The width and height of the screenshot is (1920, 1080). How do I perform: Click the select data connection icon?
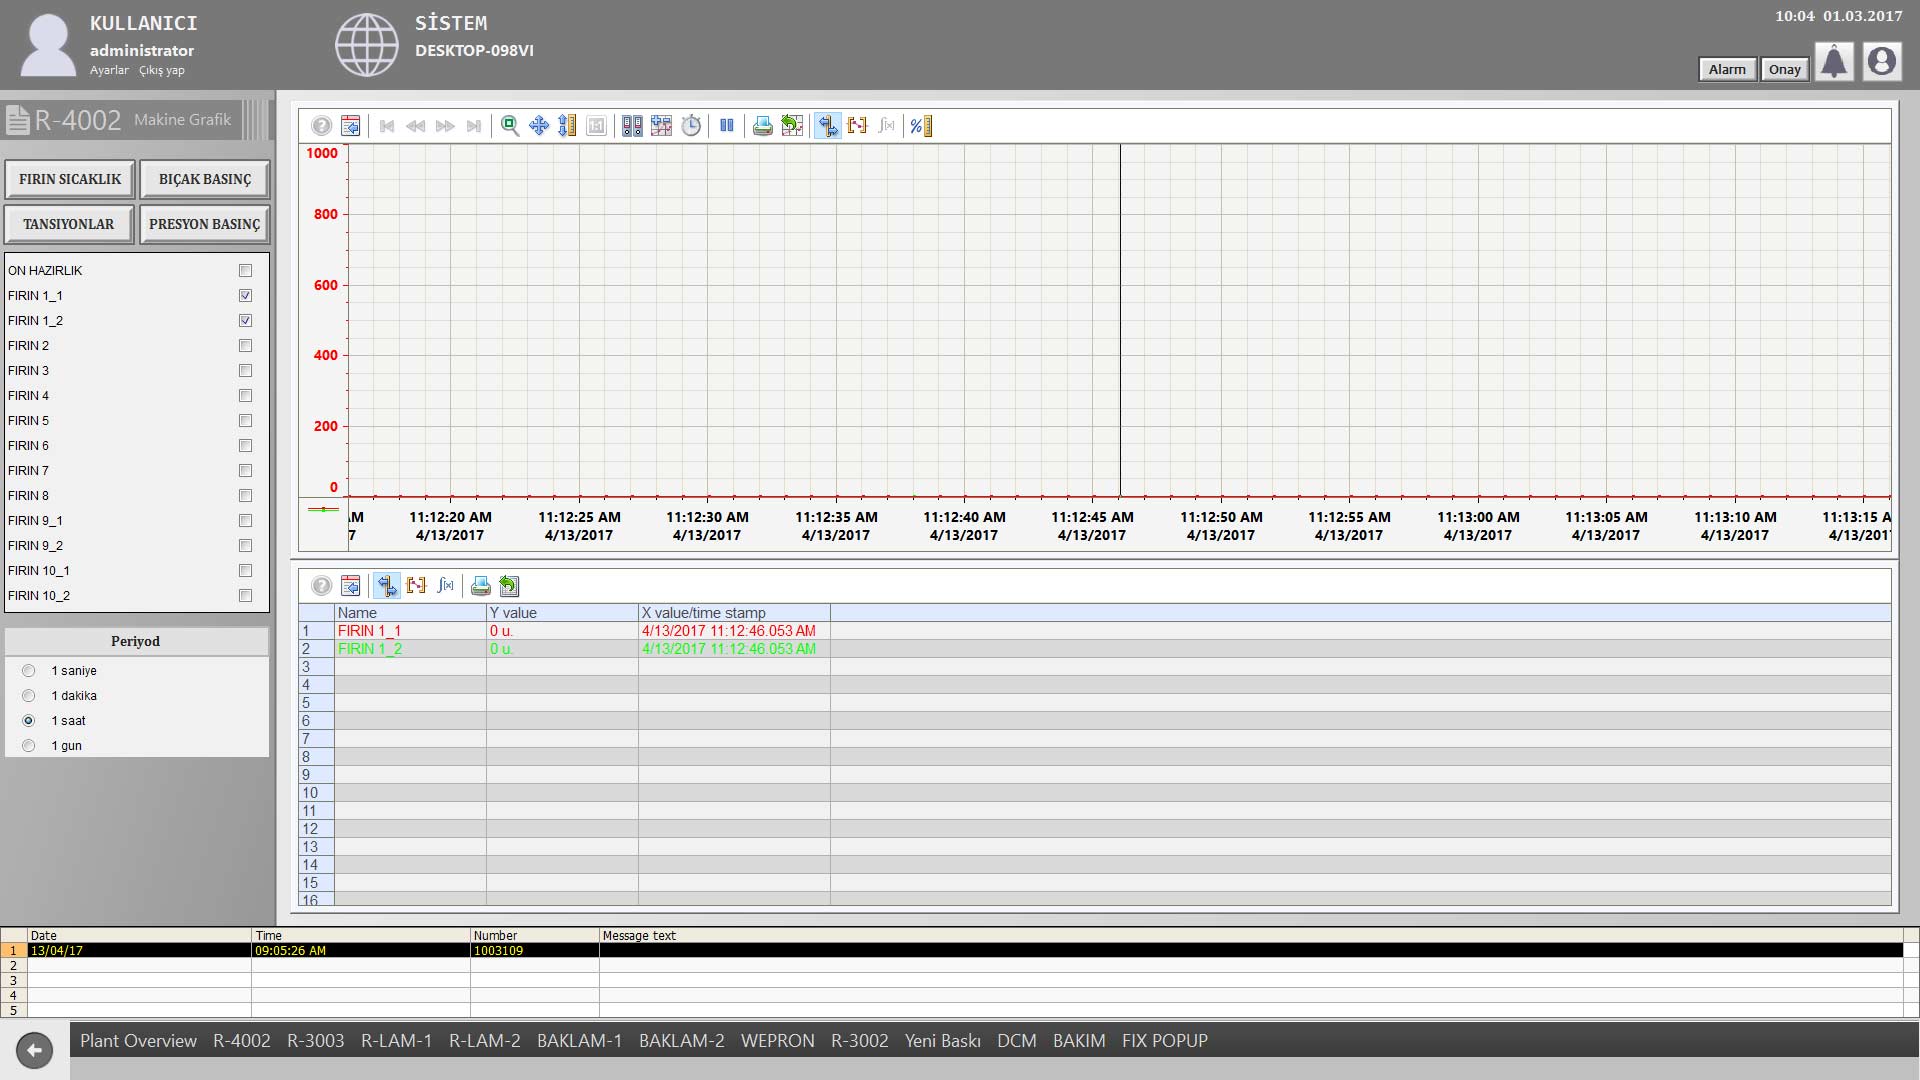pyautogui.click(x=632, y=126)
